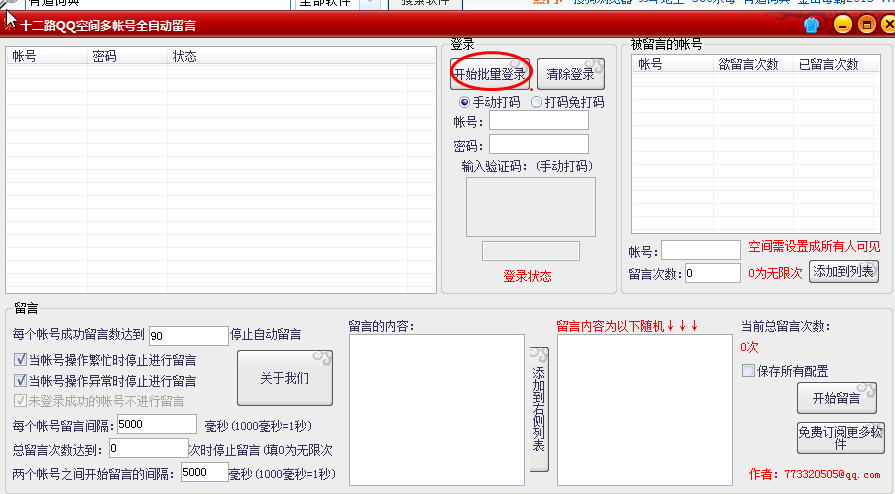Click the red 空间需设置成所有人可见 notice
This screenshot has width=895, height=494.
point(814,247)
